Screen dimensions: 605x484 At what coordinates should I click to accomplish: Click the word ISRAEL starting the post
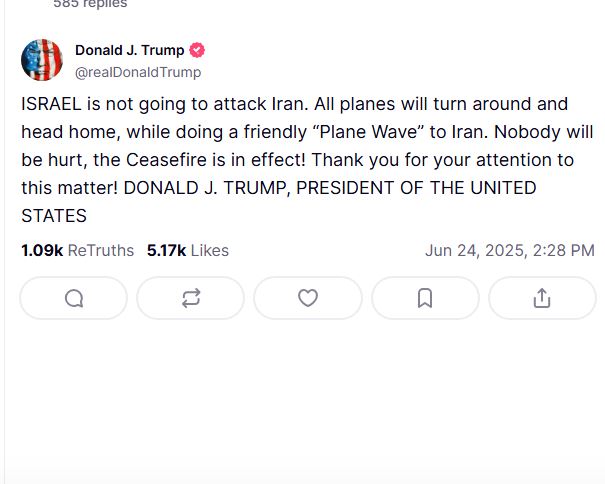[51, 104]
